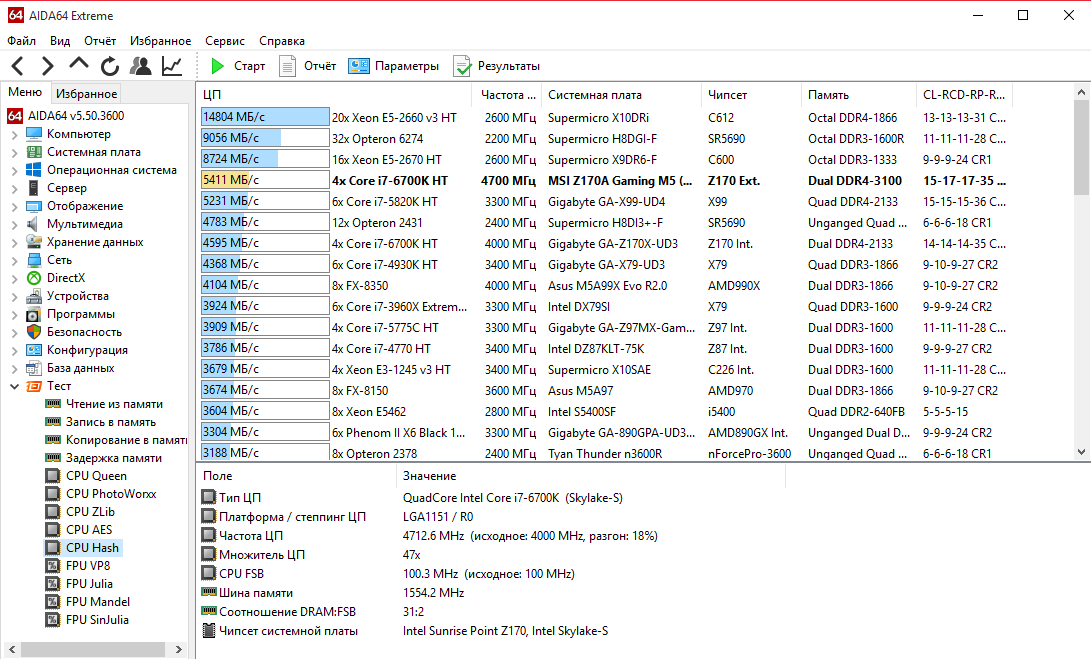Open the Вид menu
This screenshot has width=1092, height=659.
[60, 41]
